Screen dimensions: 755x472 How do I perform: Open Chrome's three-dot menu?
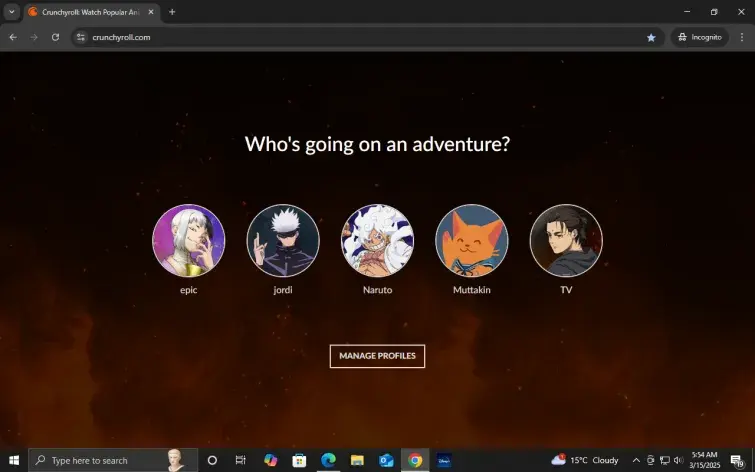click(742, 37)
